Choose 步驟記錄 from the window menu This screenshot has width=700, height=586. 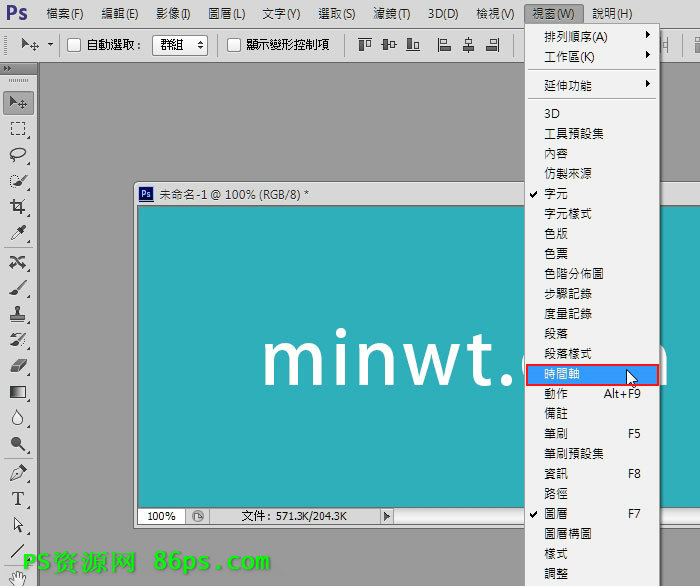pos(592,294)
